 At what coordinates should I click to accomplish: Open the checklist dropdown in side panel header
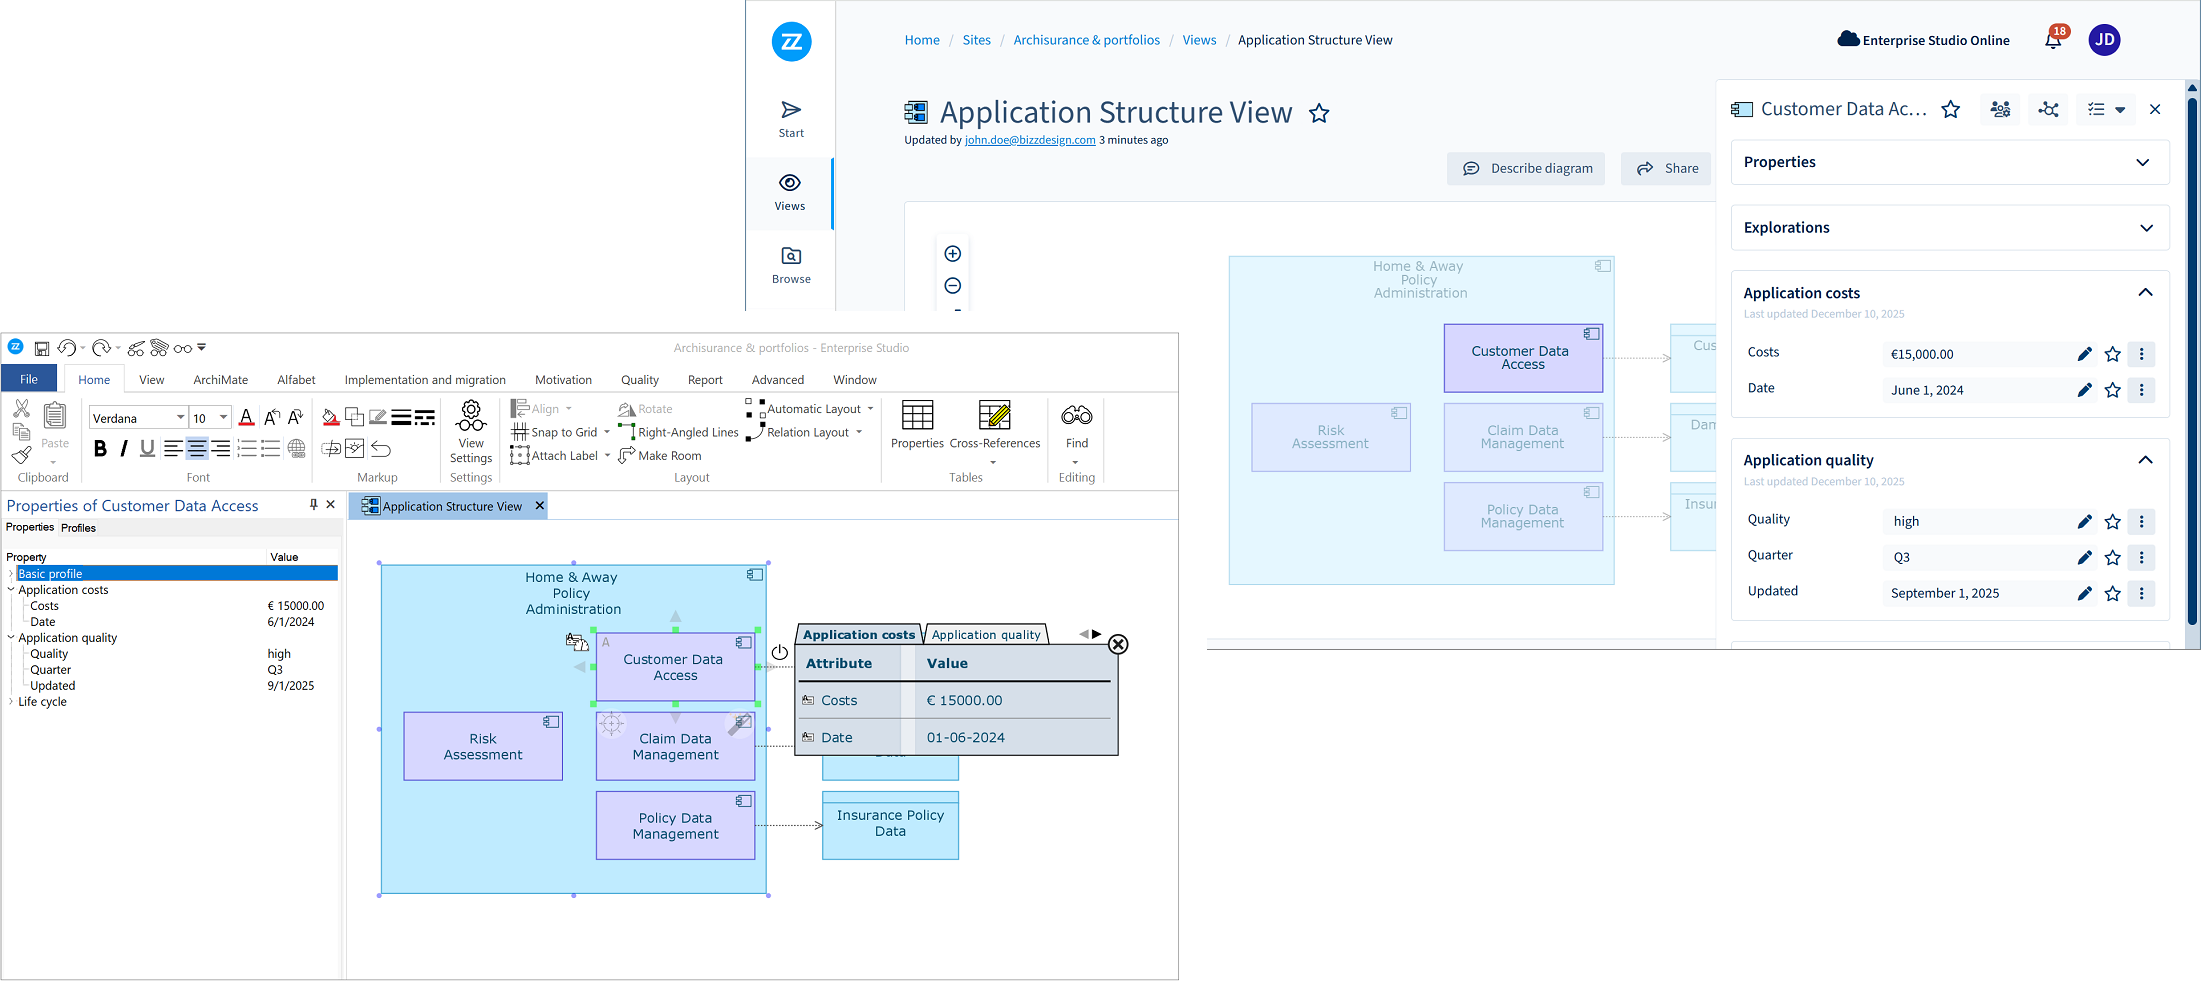(x=2106, y=110)
